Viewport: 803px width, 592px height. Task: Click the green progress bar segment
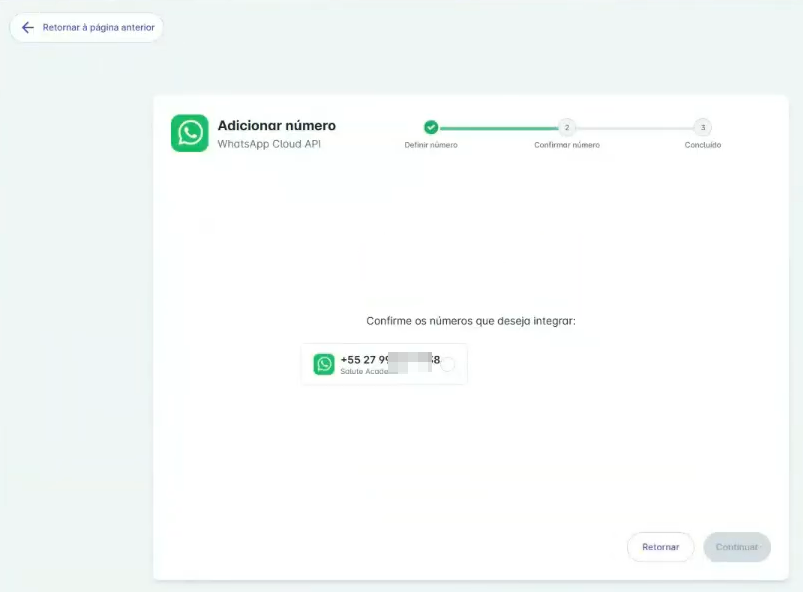[498, 128]
